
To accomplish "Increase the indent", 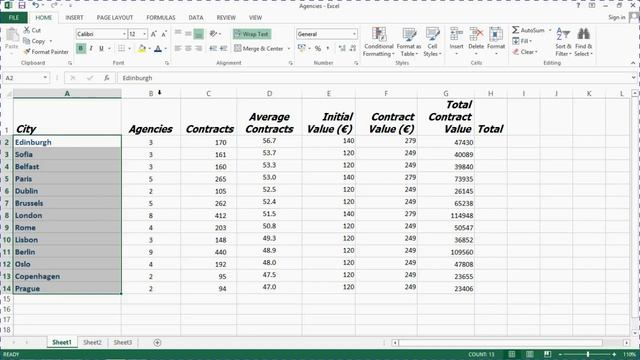I will pyautogui.click(x=223, y=49).
